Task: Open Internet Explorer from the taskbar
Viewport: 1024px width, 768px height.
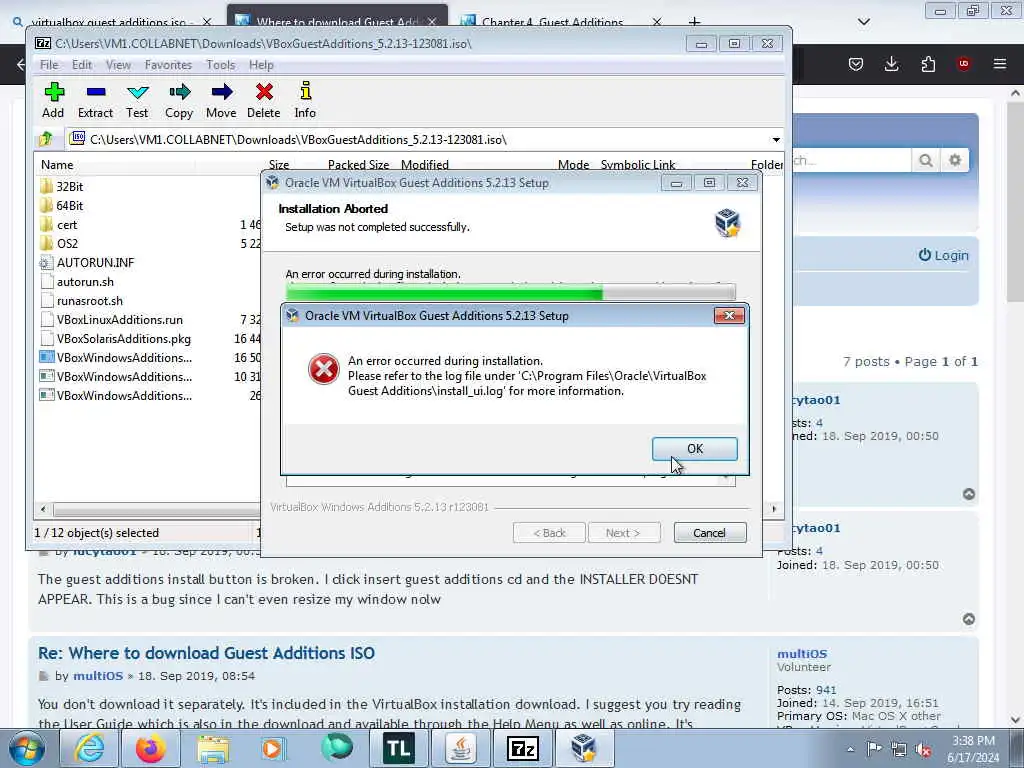Action: point(89,748)
